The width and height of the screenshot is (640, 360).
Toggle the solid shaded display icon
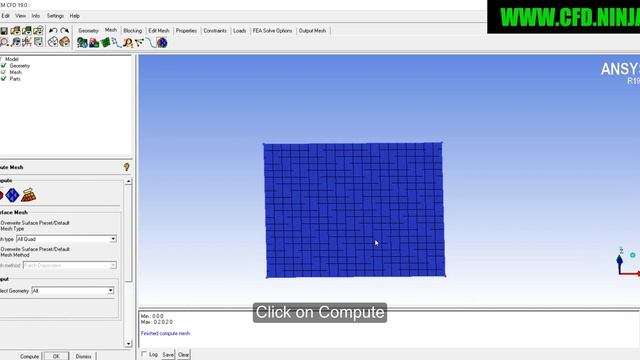tap(65, 42)
